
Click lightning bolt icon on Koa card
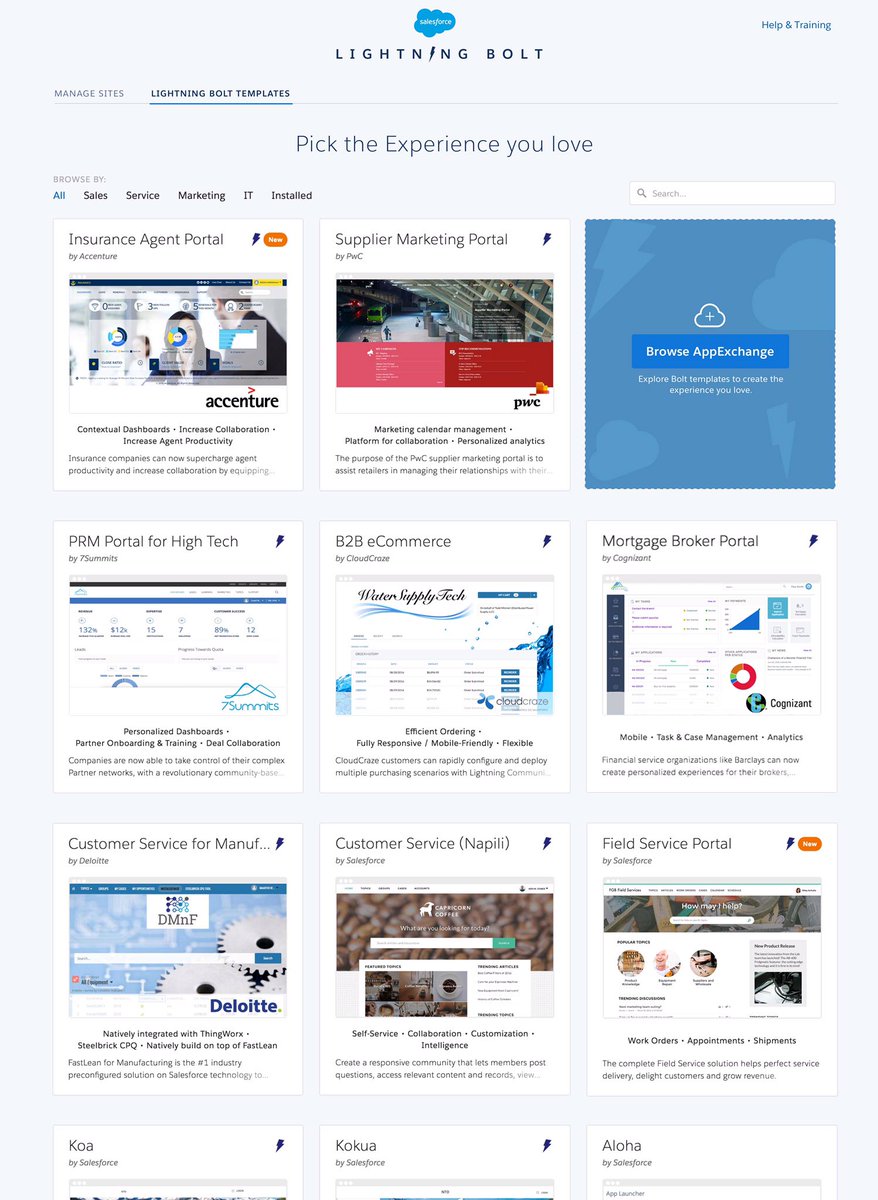coord(280,1146)
